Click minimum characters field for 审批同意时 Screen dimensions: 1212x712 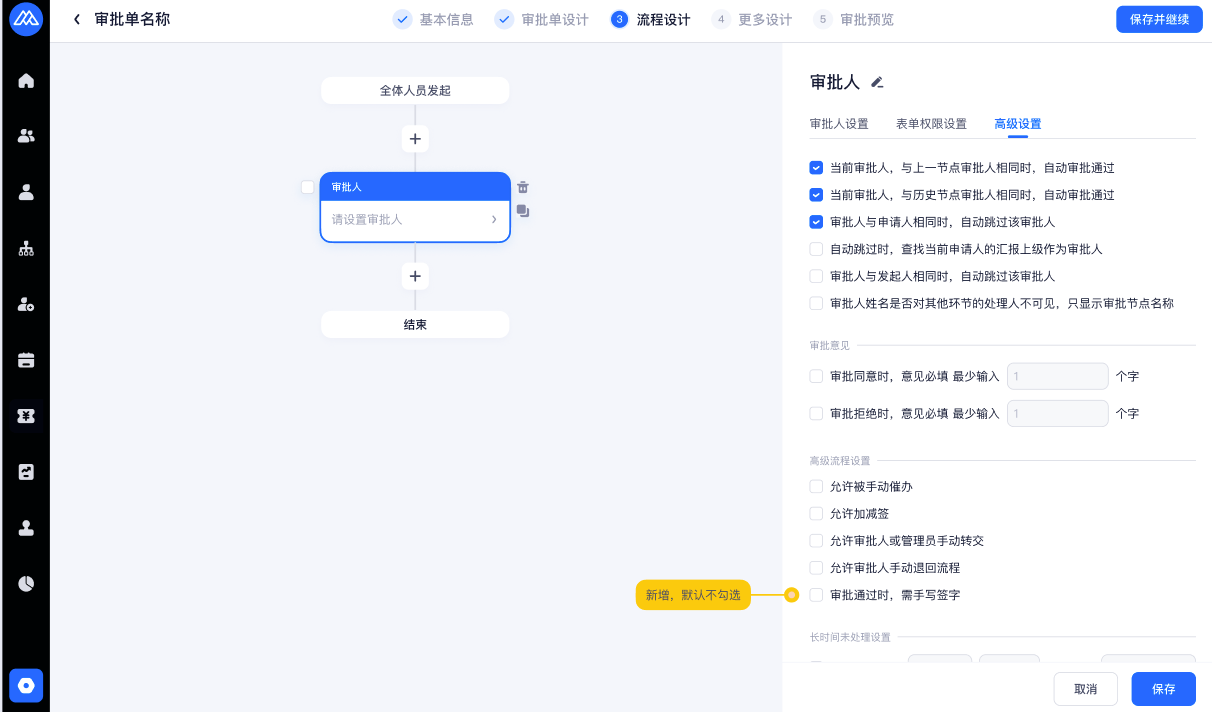(1057, 377)
